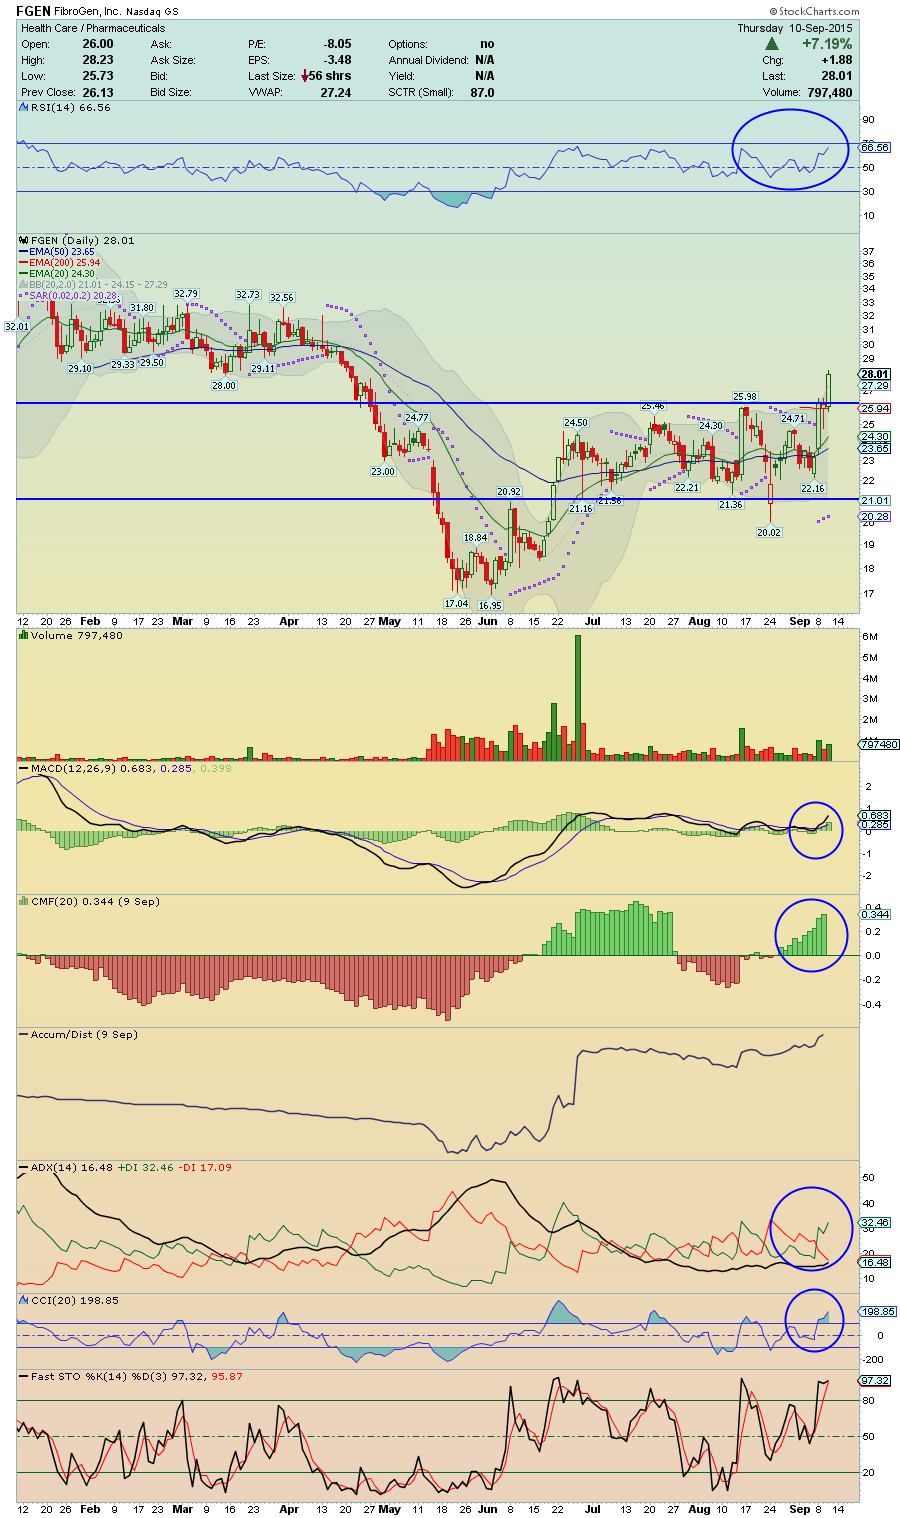This screenshot has width=900, height=1518.
Task: Click the 27.29 upper band tag on the price axis
Action: pos(875,386)
